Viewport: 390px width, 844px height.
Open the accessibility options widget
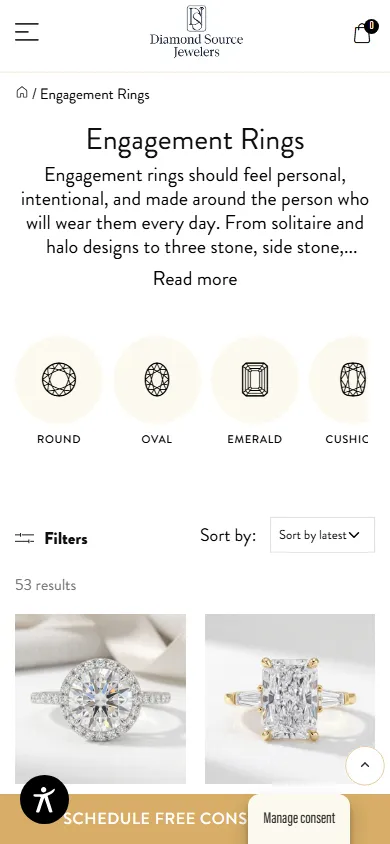[44, 799]
